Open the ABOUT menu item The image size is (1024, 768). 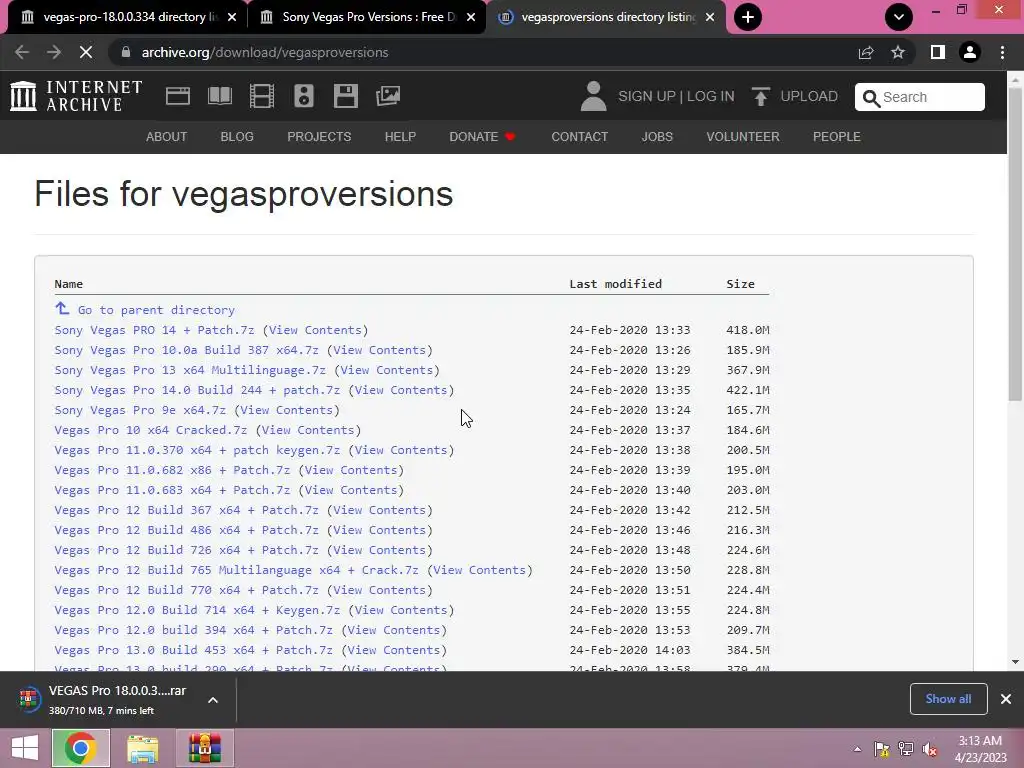pos(167,136)
